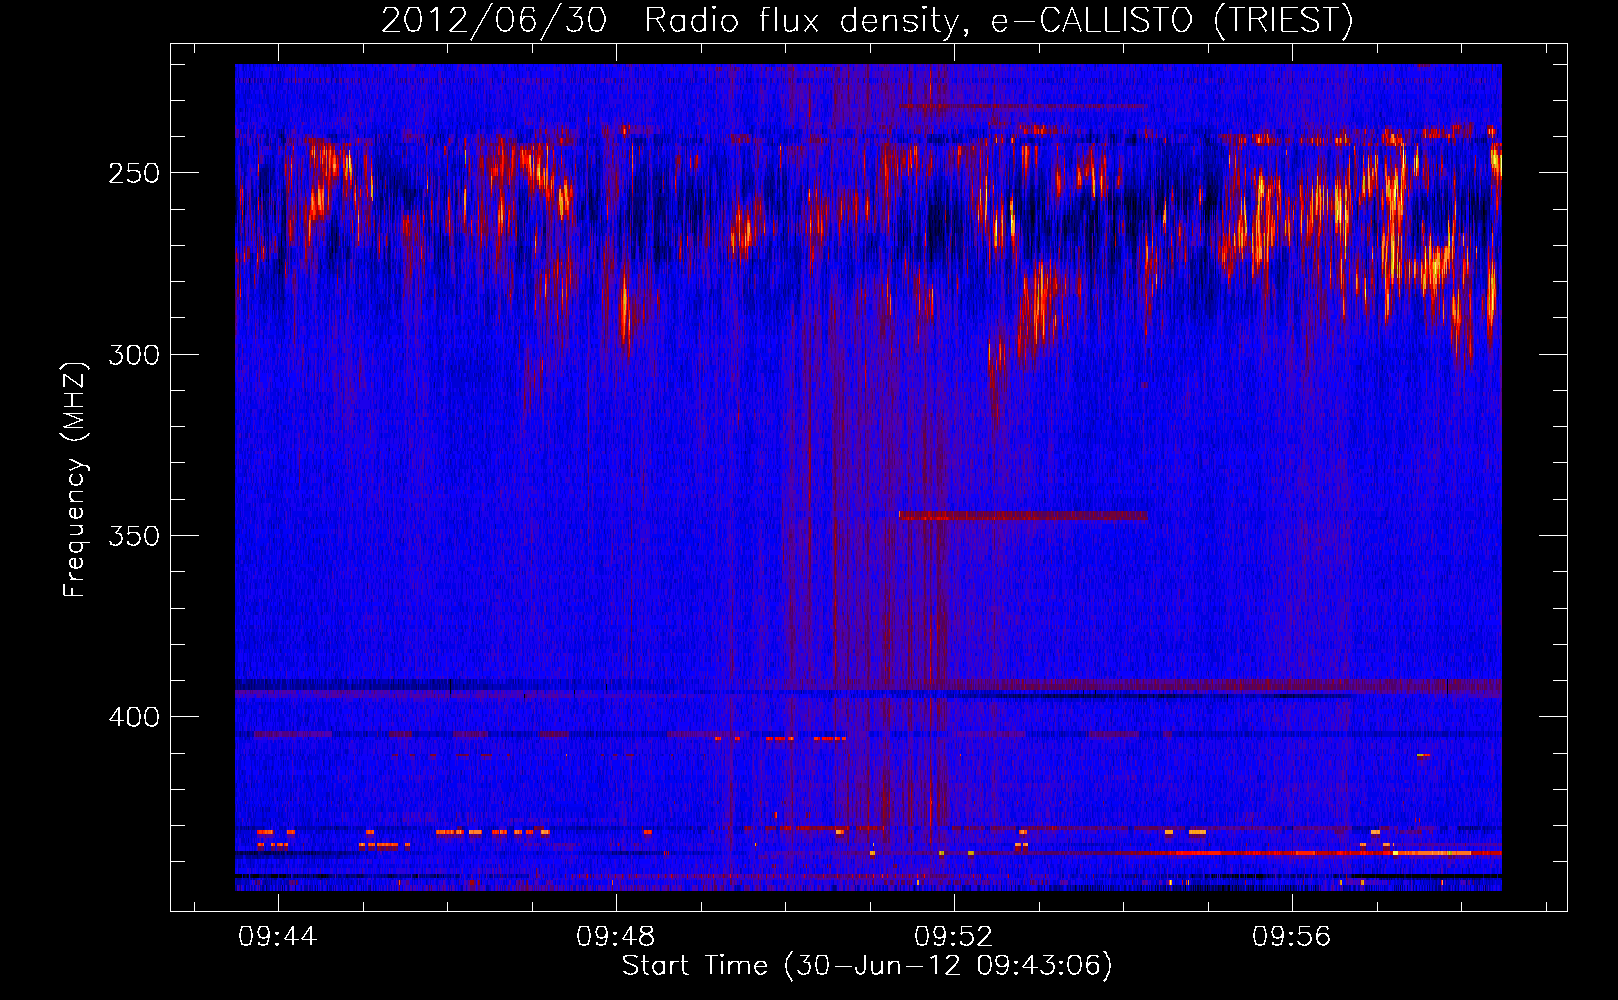Click the 'Frequency (MHZ)' axis label
Image resolution: width=1618 pixels, height=1000 pixels.
click(75, 479)
